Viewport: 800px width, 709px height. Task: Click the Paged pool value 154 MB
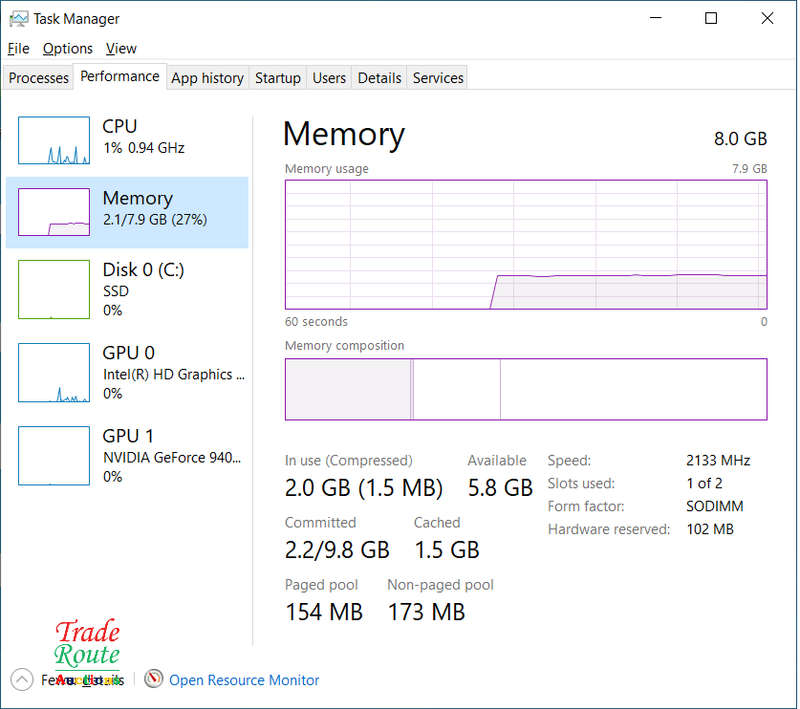(x=324, y=612)
